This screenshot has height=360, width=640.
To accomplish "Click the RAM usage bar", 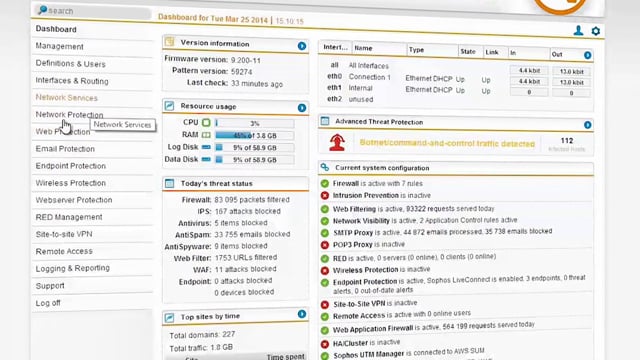I will 254,136.
